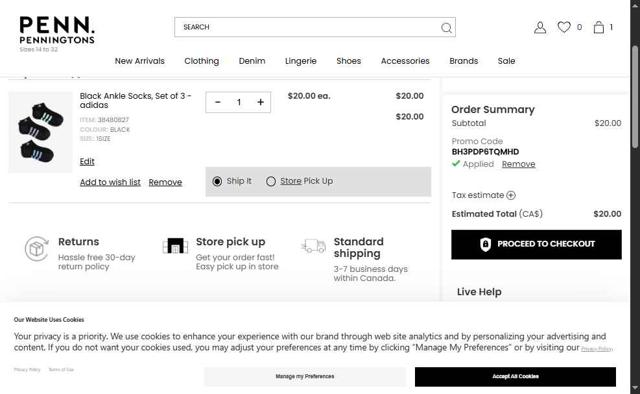Open the Lingerie menu
The height and width of the screenshot is (394, 640).
click(x=301, y=61)
